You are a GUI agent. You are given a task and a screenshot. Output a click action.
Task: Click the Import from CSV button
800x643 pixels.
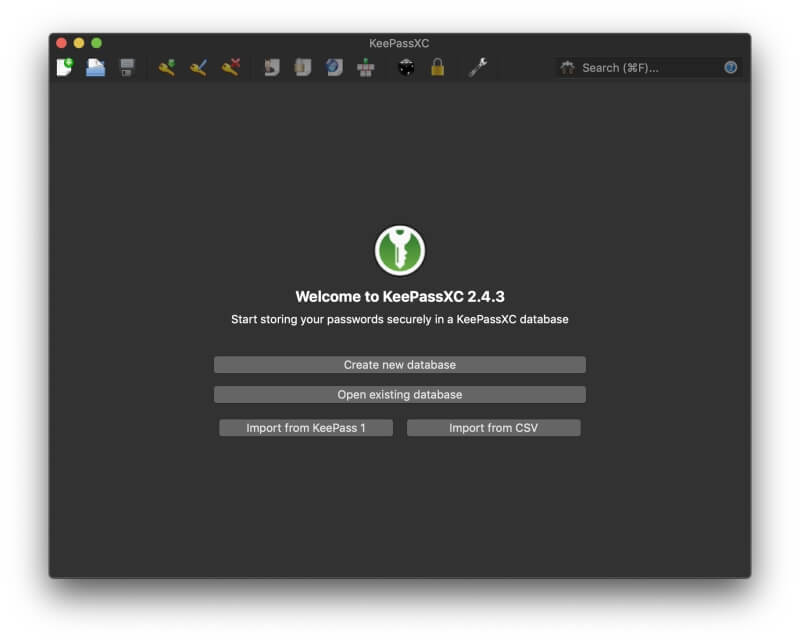click(493, 428)
